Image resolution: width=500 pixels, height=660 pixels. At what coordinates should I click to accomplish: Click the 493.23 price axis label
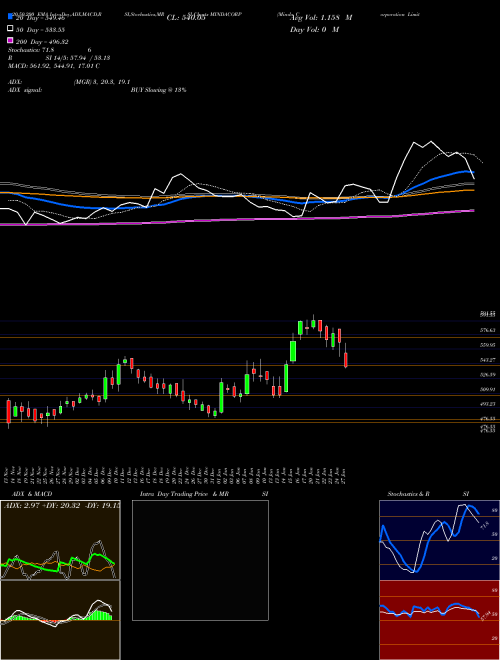click(488, 404)
